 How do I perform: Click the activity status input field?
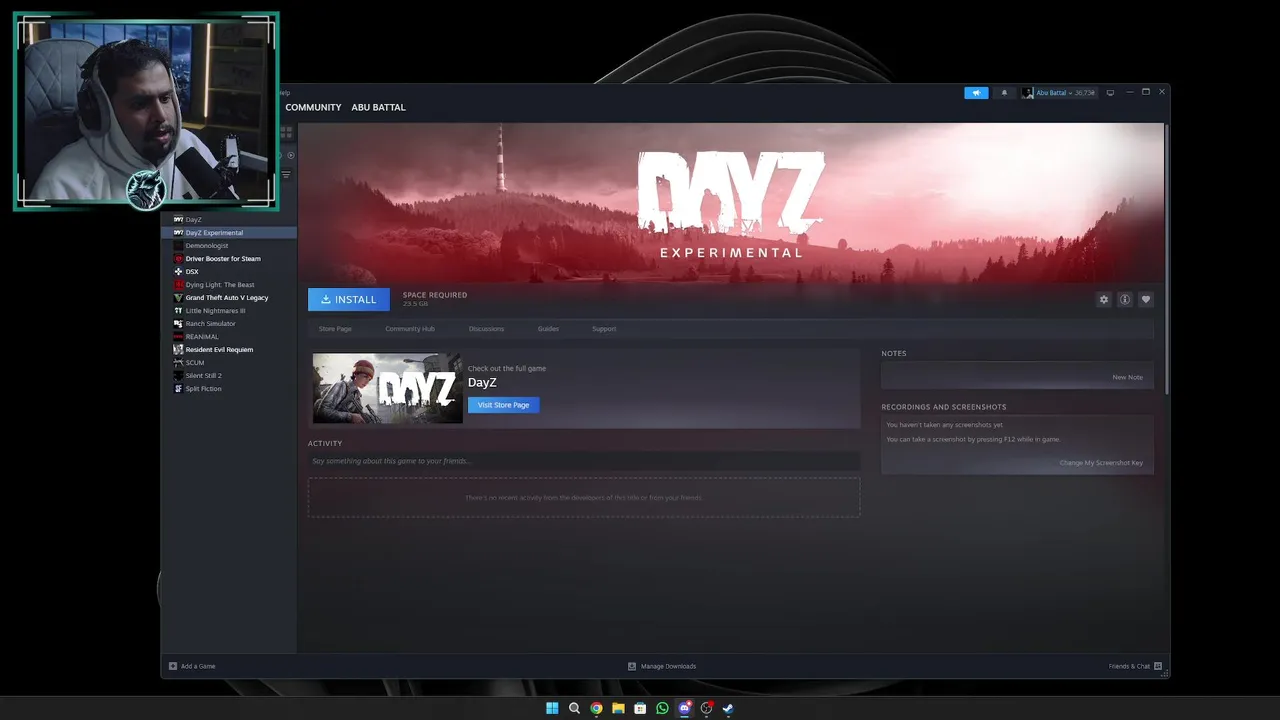(x=584, y=461)
